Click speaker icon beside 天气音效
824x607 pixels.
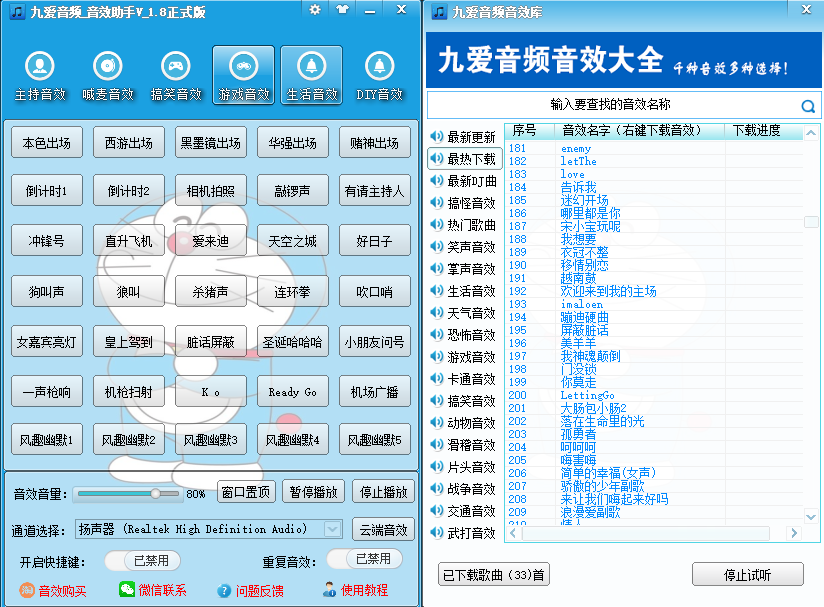[x=436, y=313]
